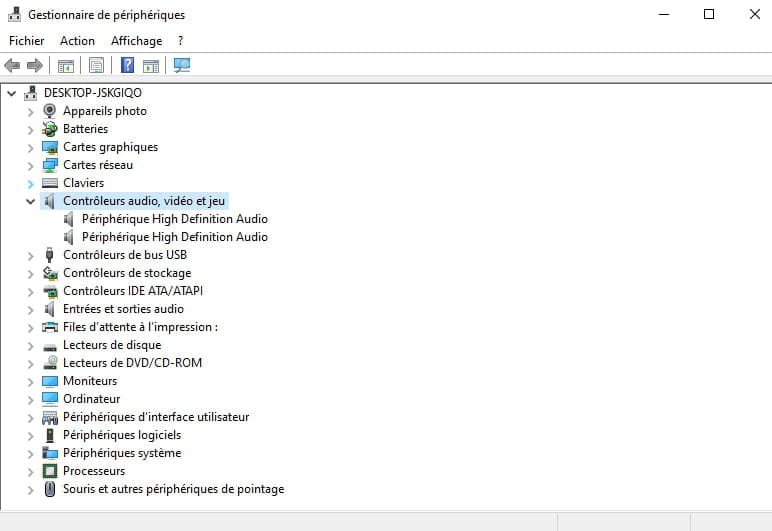Screen dimensions: 772x531
Task: Click the Lecteurs de DVD/CD-ROM disc icon
Action: pos(50,363)
